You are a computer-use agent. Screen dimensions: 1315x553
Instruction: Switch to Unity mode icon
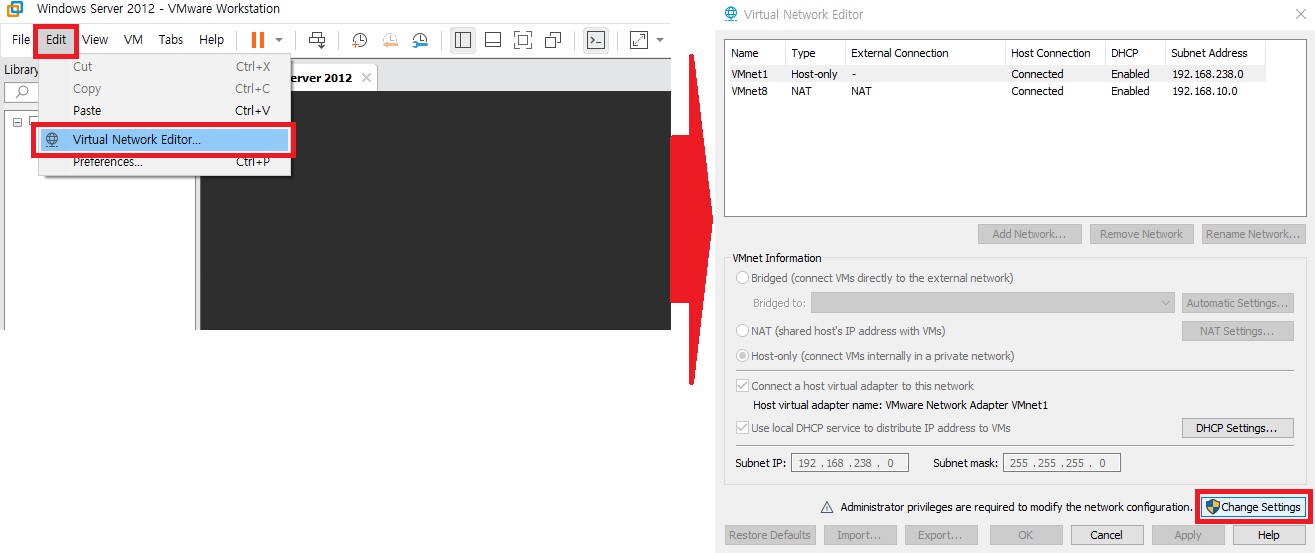pyautogui.click(x=553, y=40)
